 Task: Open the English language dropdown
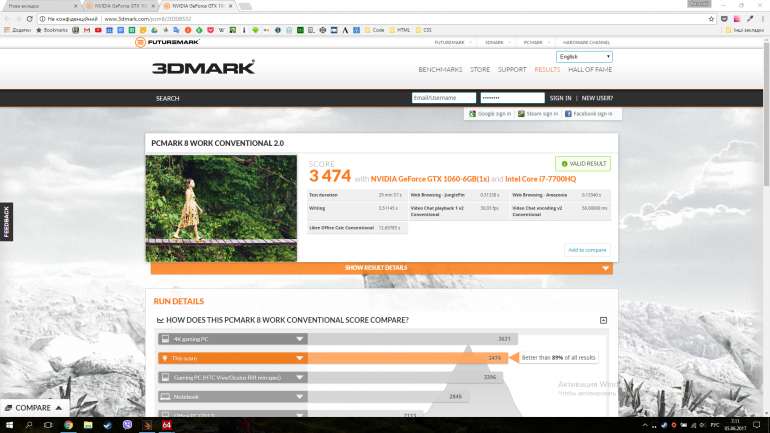[x=584, y=56]
